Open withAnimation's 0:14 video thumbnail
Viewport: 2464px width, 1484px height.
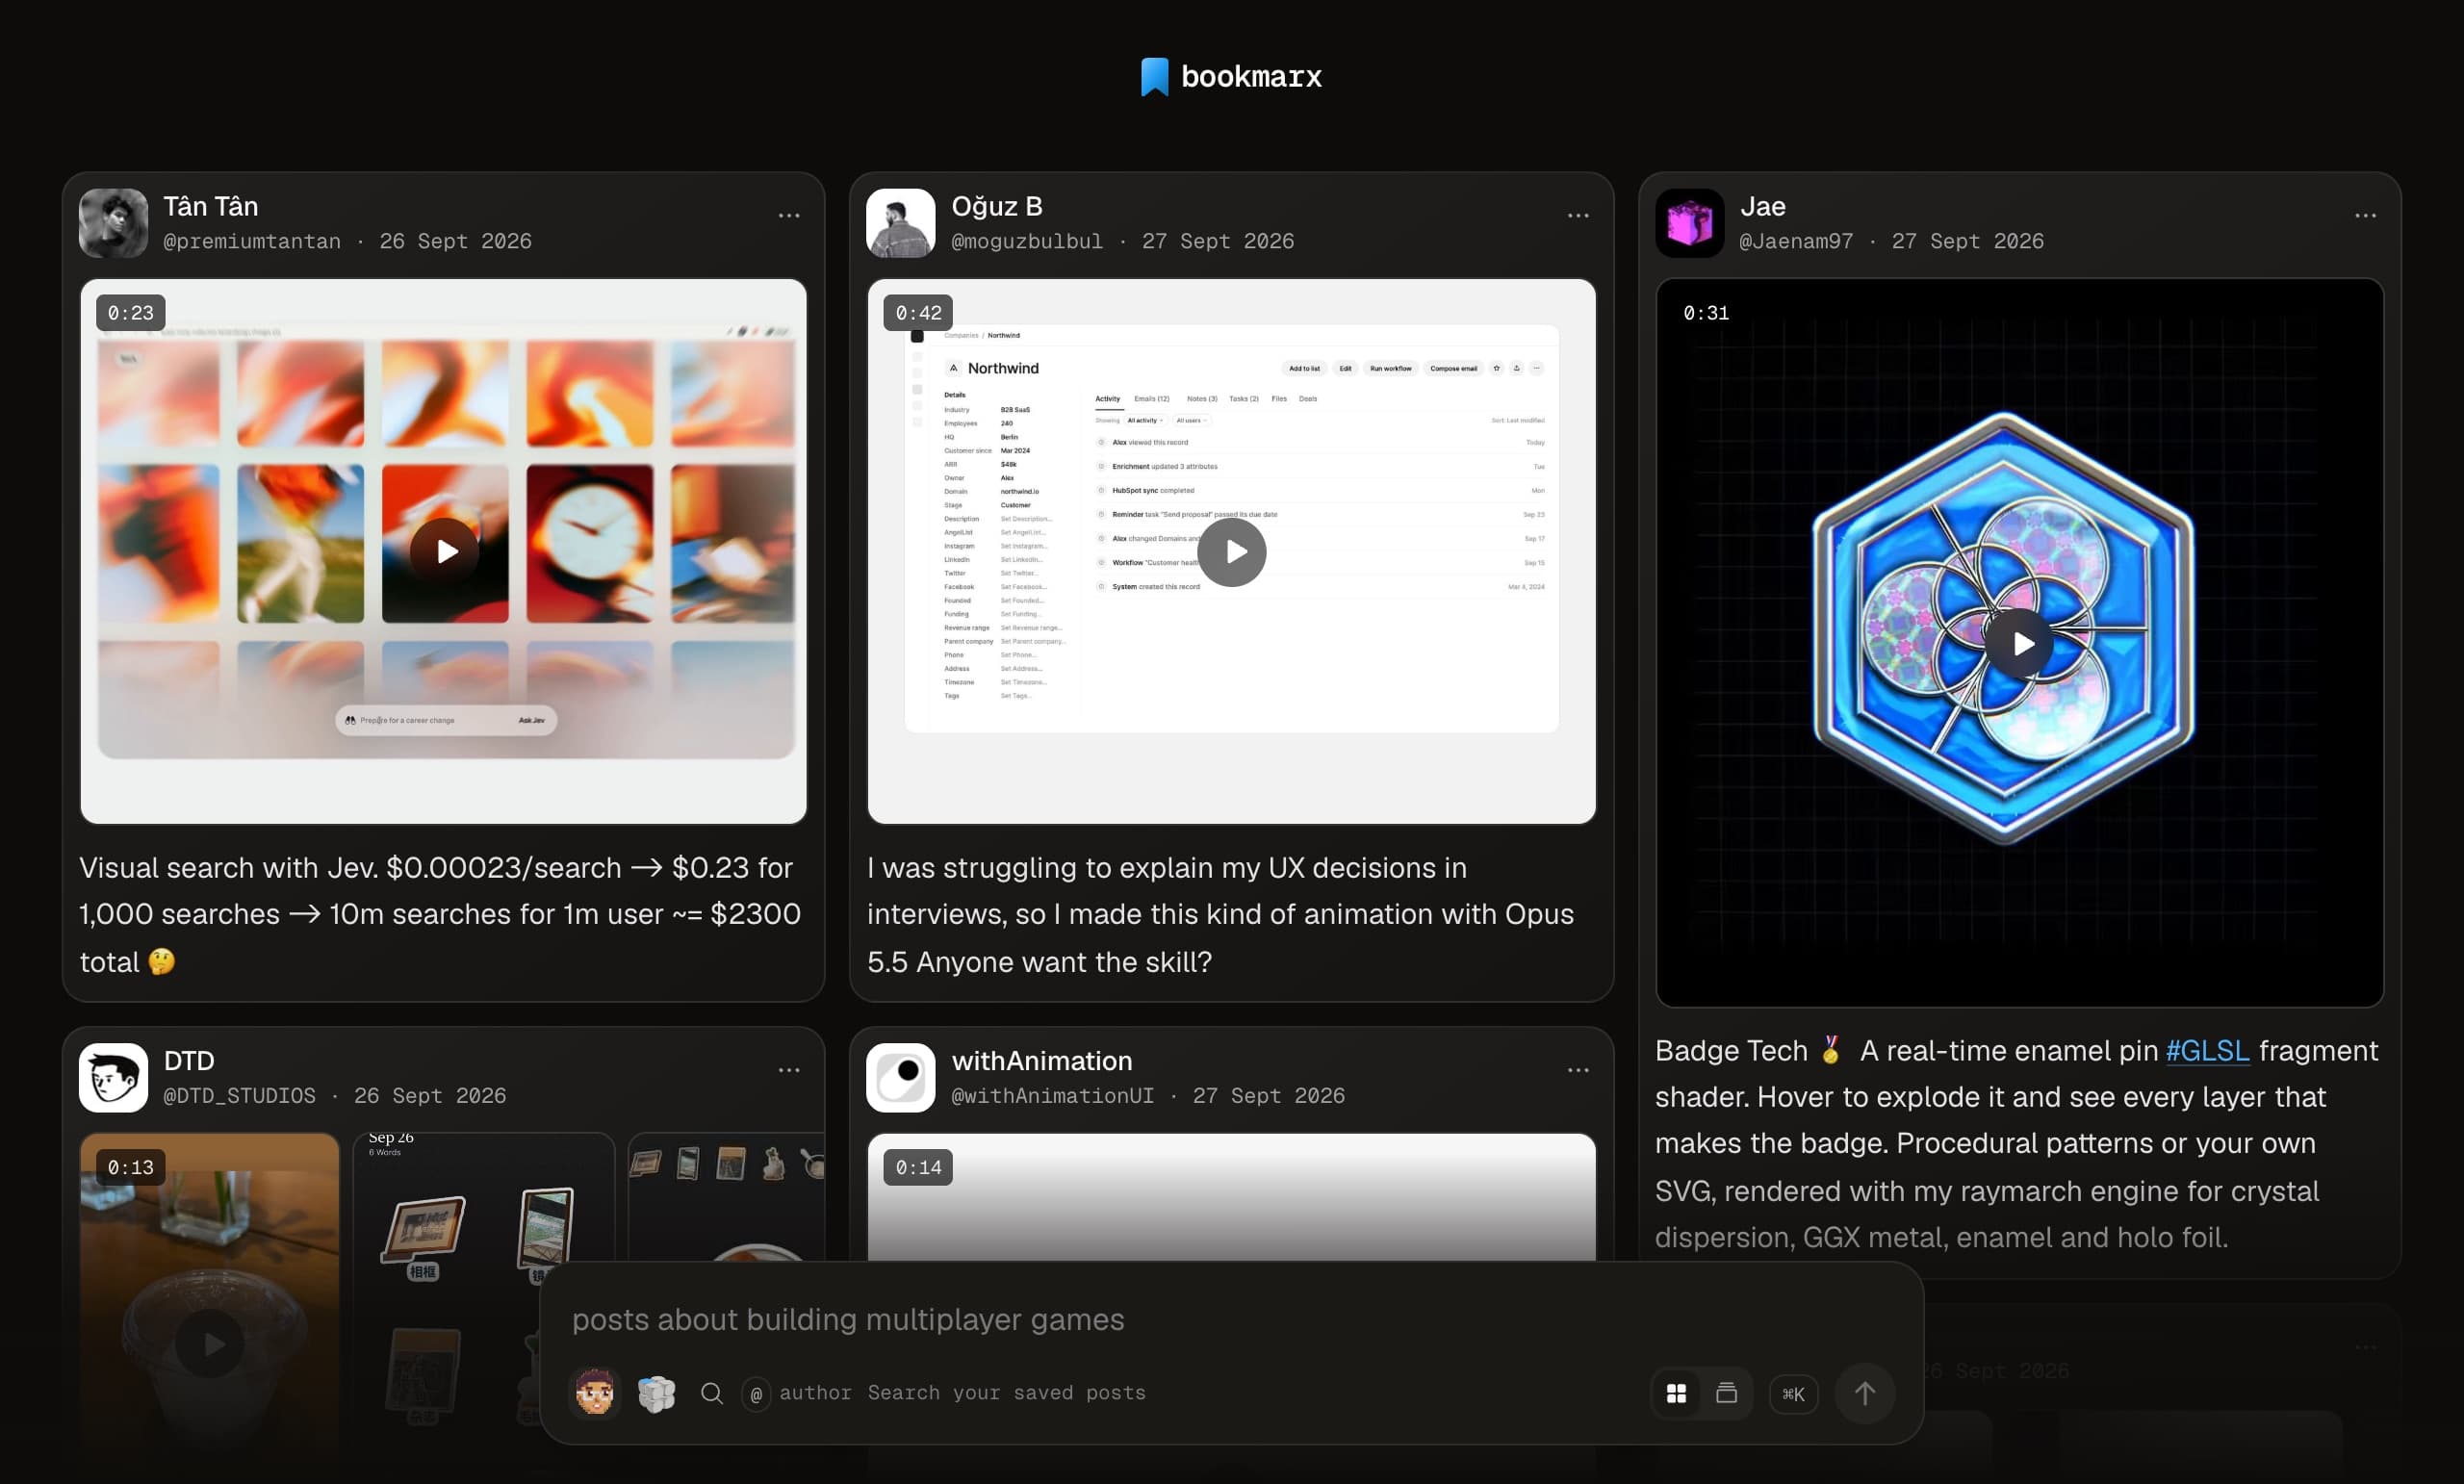(1232, 1197)
